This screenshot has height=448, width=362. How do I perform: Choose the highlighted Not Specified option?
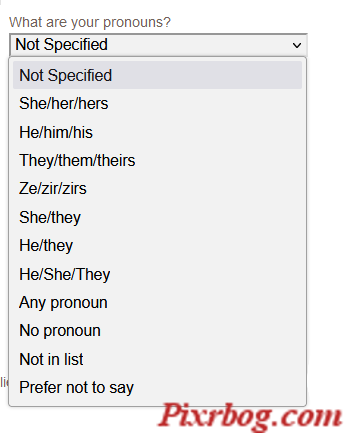[157, 75]
